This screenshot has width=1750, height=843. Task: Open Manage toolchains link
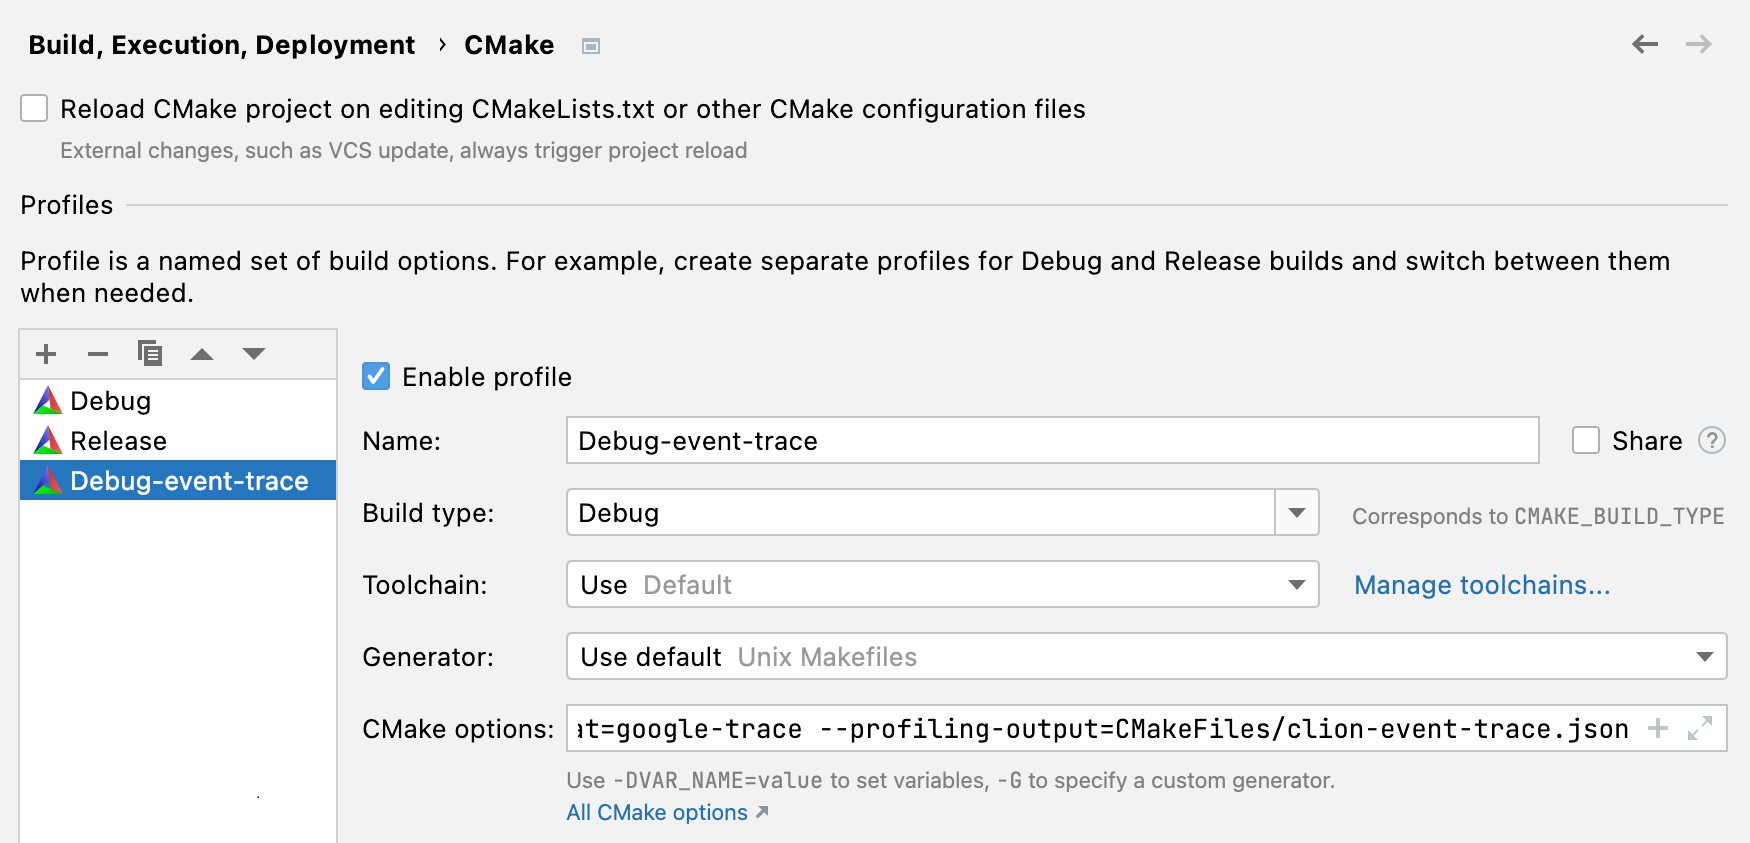point(1481,585)
